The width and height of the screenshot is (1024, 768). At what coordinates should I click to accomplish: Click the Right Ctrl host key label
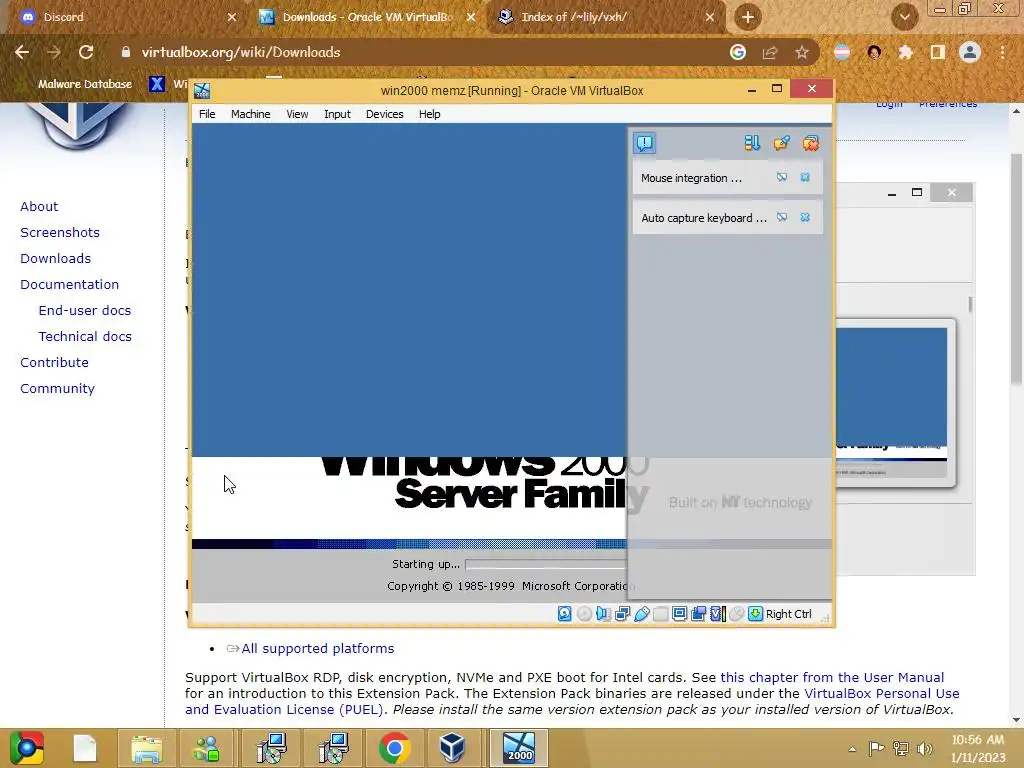[x=788, y=614]
